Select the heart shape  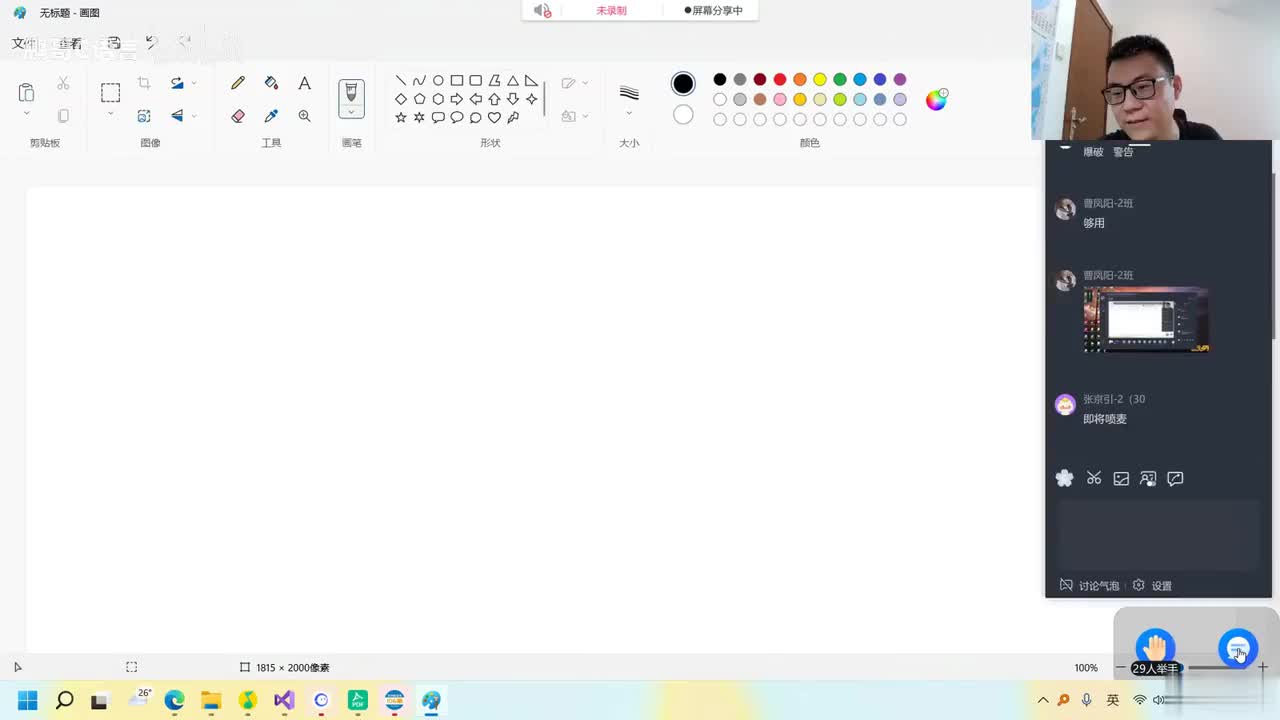(494, 117)
